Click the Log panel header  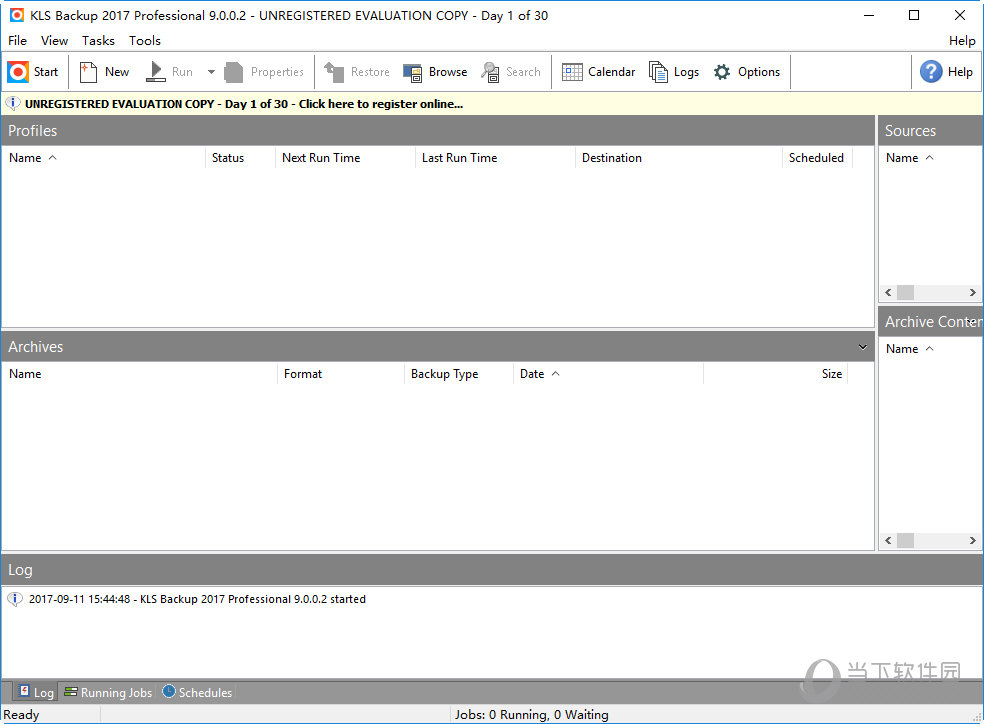coord(492,570)
